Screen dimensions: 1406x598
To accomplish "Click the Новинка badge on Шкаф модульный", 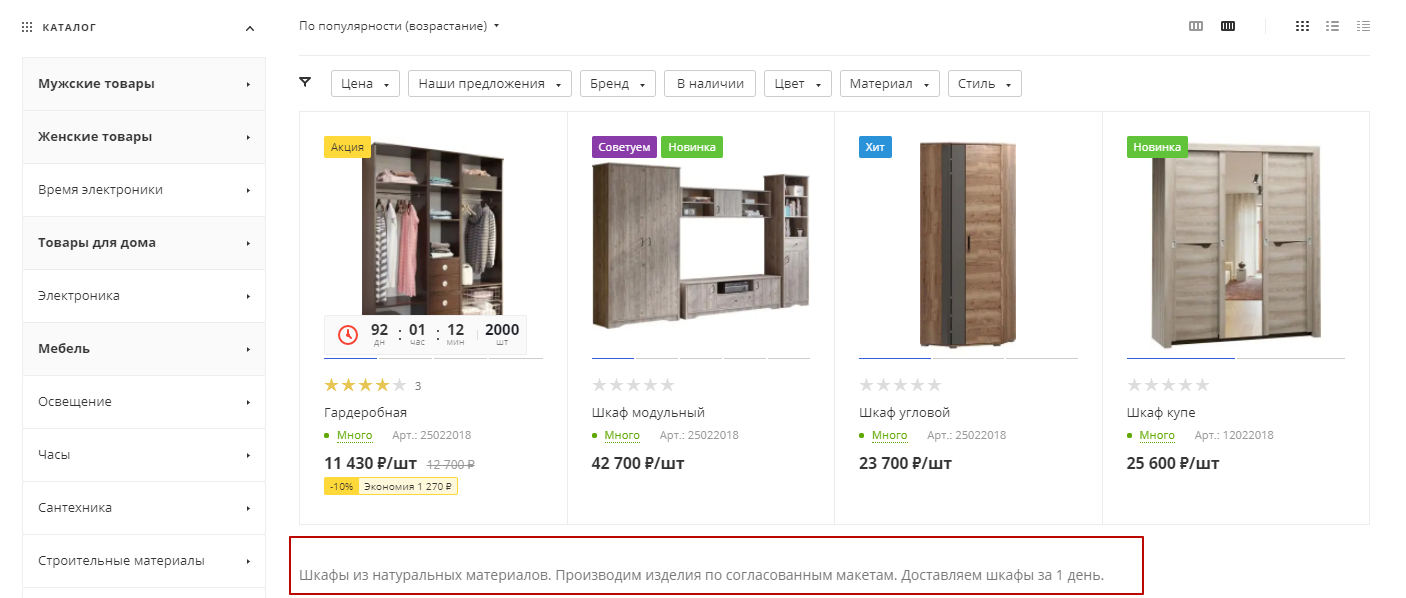I will coord(692,147).
